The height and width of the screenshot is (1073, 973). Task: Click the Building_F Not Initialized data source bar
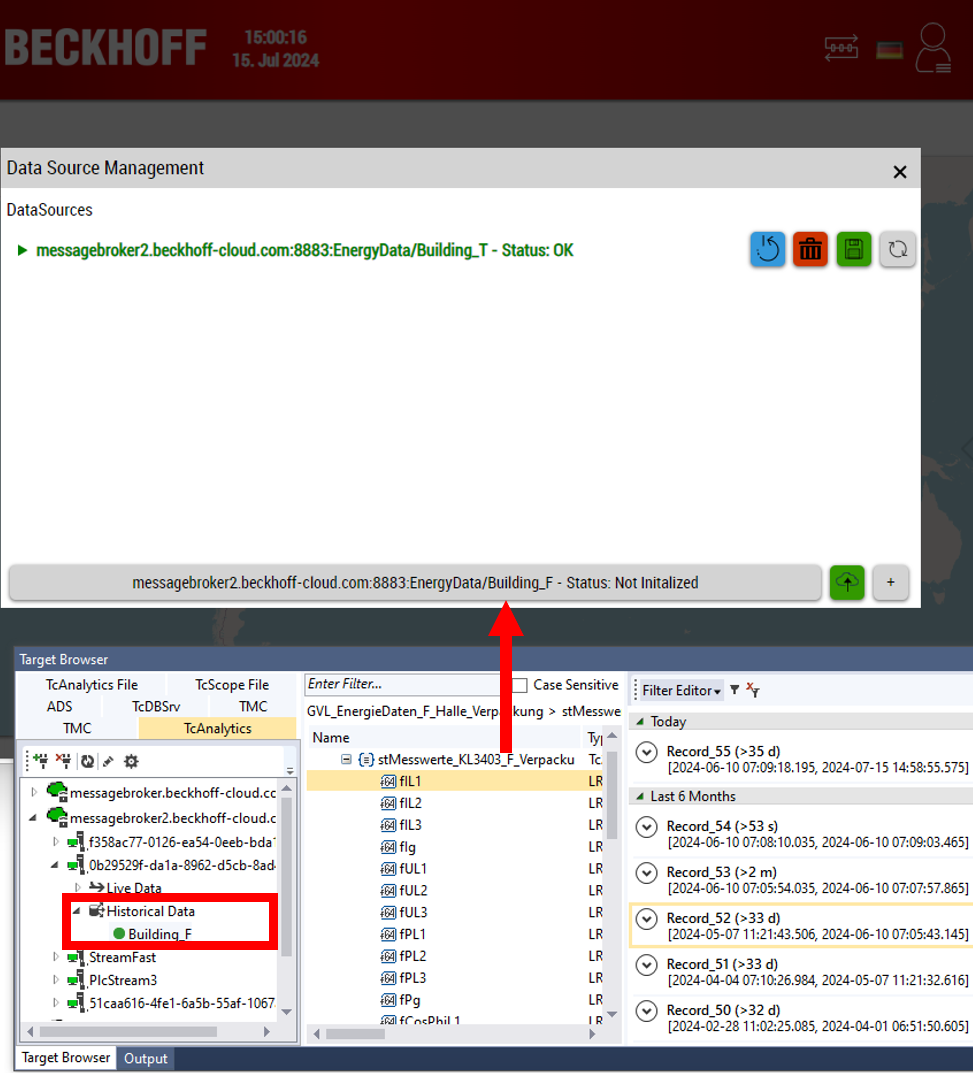[414, 582]
